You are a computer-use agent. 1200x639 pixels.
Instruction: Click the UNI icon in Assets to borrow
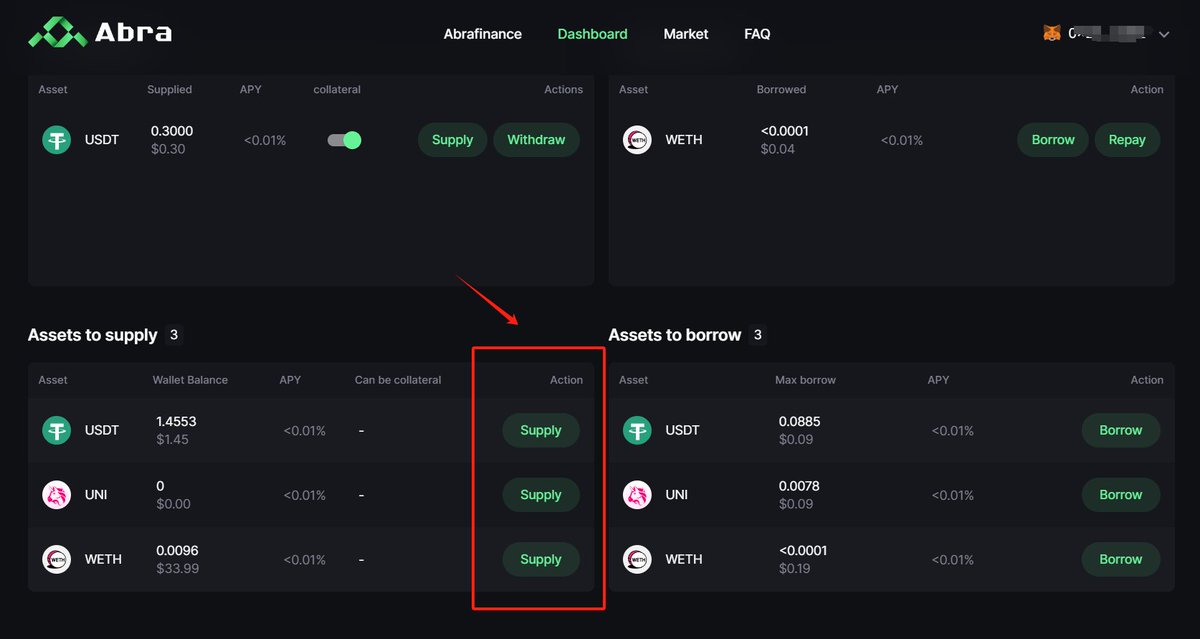point(637,495)
